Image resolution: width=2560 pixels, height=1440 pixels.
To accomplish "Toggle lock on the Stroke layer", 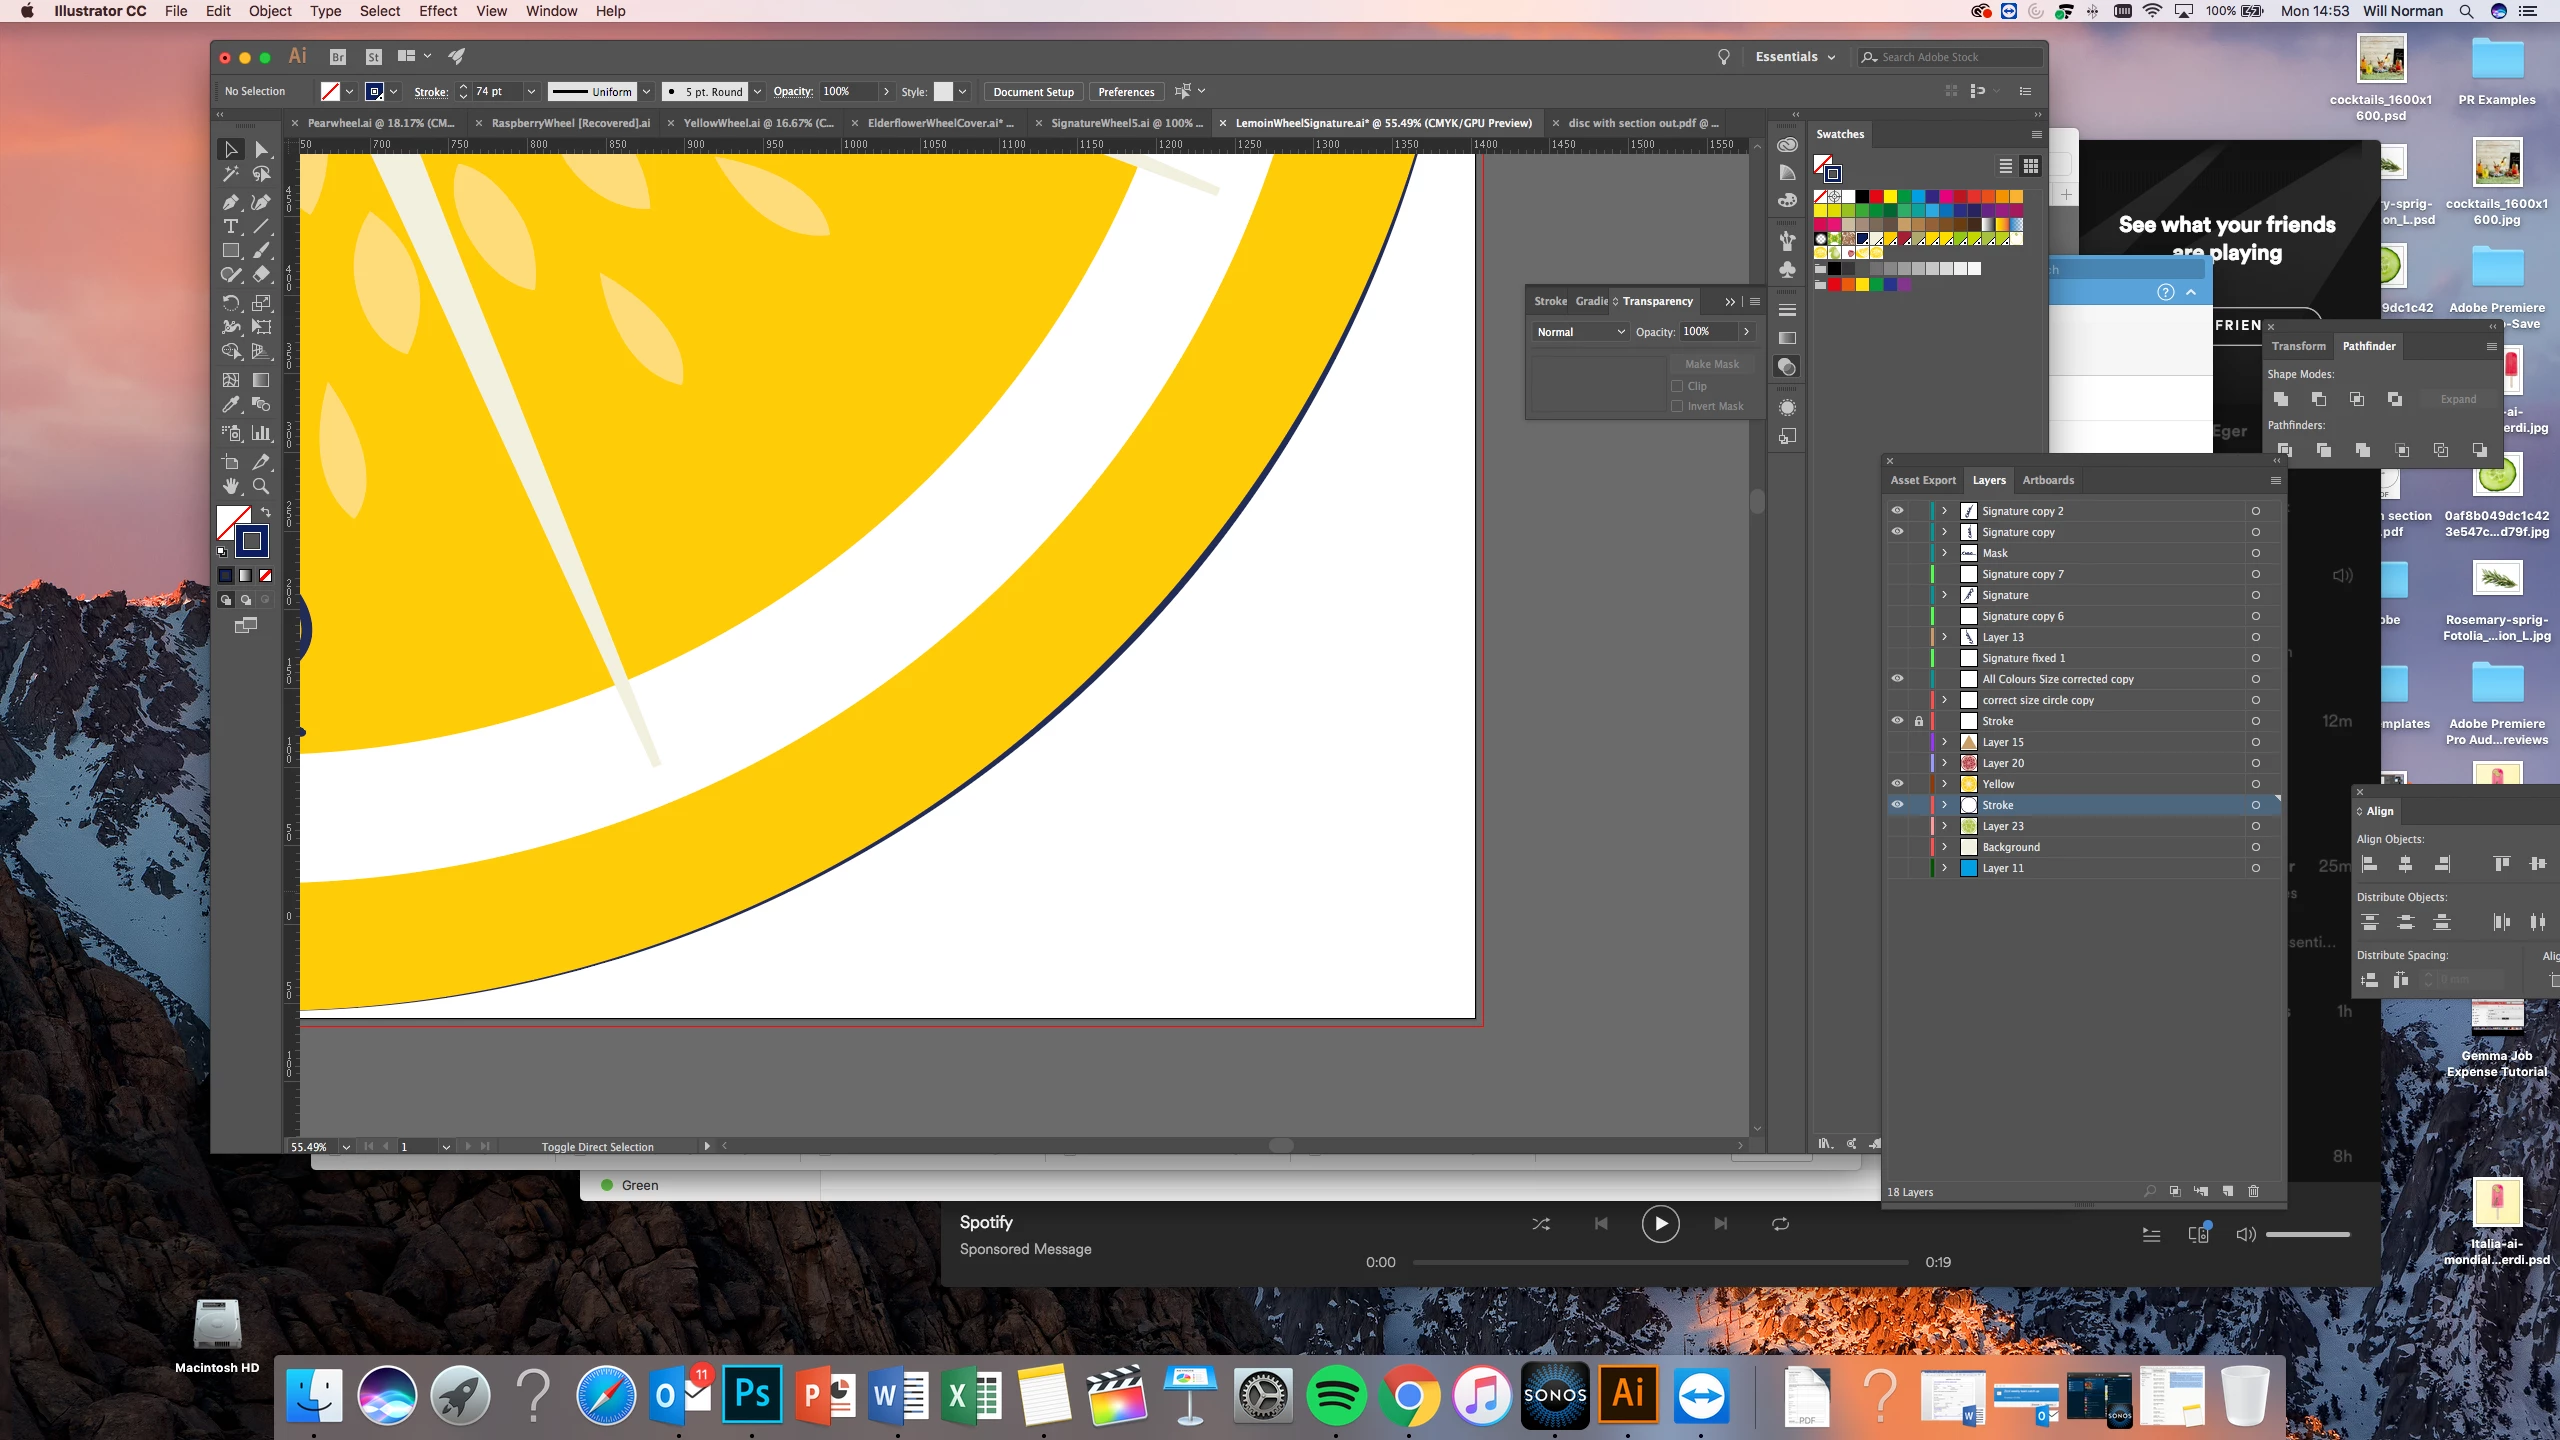I will pyautogui.click(x=1918, y=721).
